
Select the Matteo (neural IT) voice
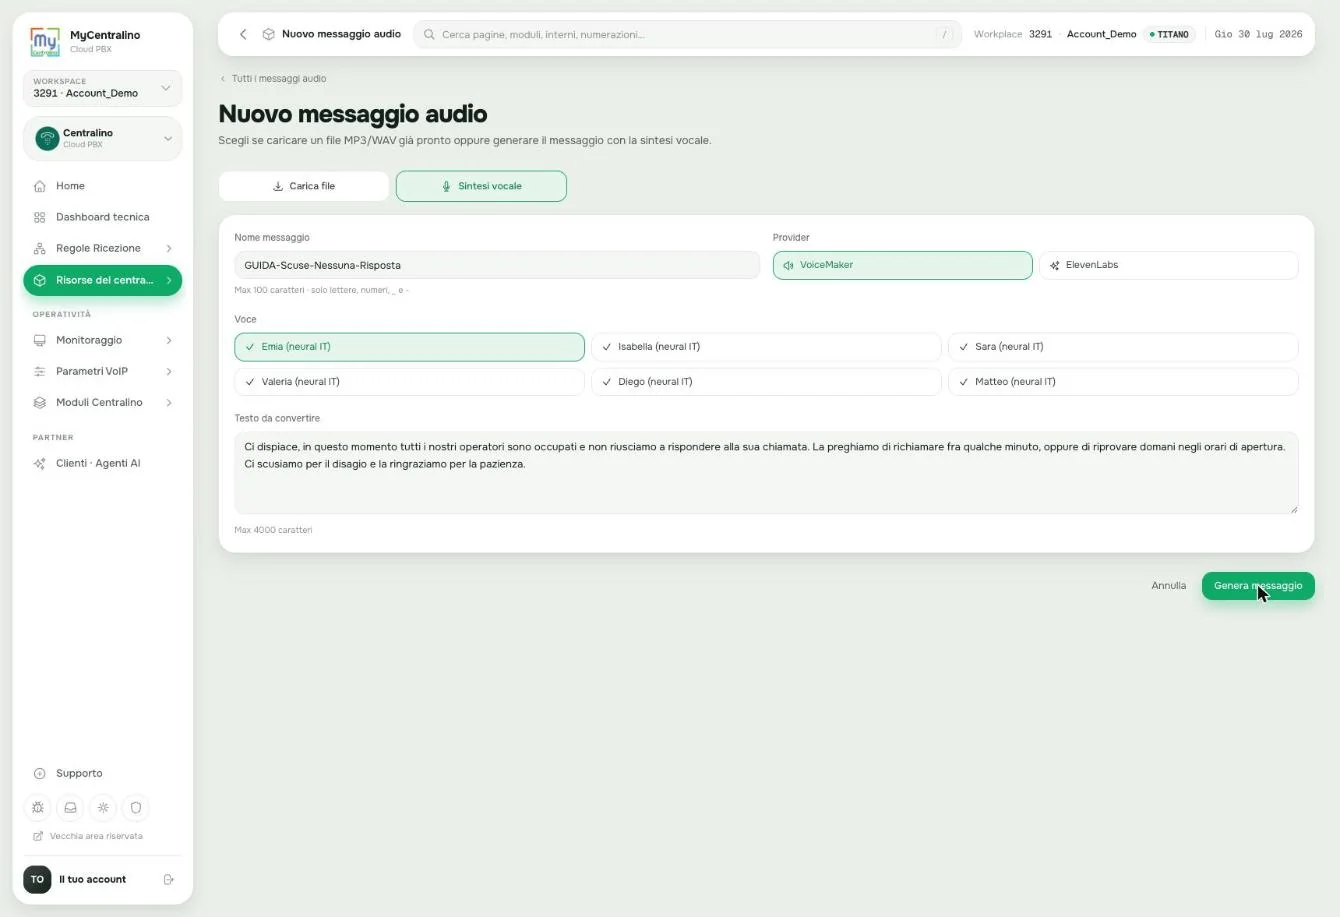coord(1123,382)
